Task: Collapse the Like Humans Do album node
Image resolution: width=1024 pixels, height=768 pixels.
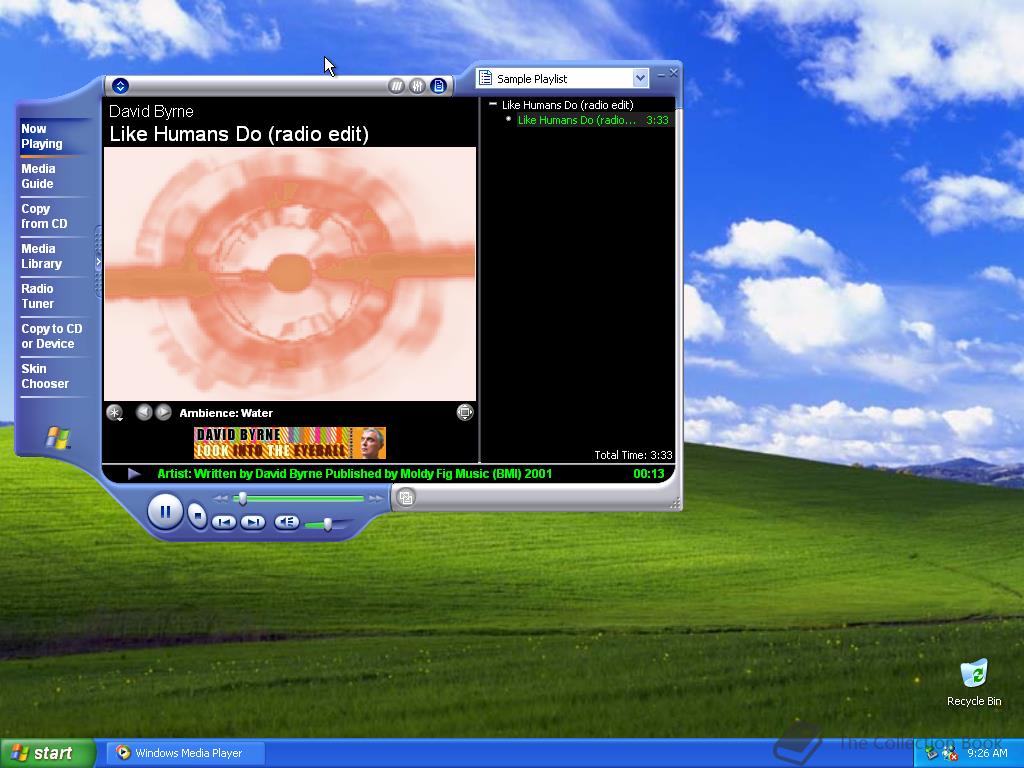Action: 493,104
